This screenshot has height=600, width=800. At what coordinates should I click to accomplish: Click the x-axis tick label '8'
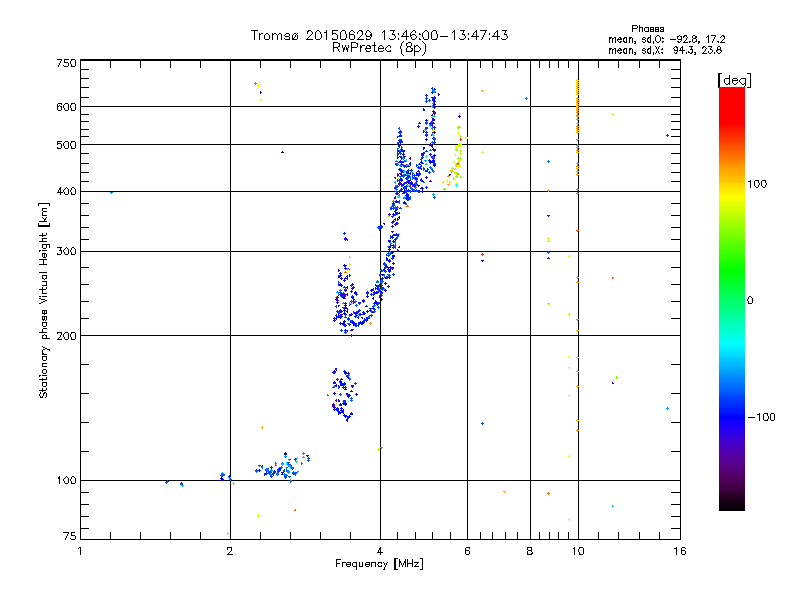coord(530,551)
